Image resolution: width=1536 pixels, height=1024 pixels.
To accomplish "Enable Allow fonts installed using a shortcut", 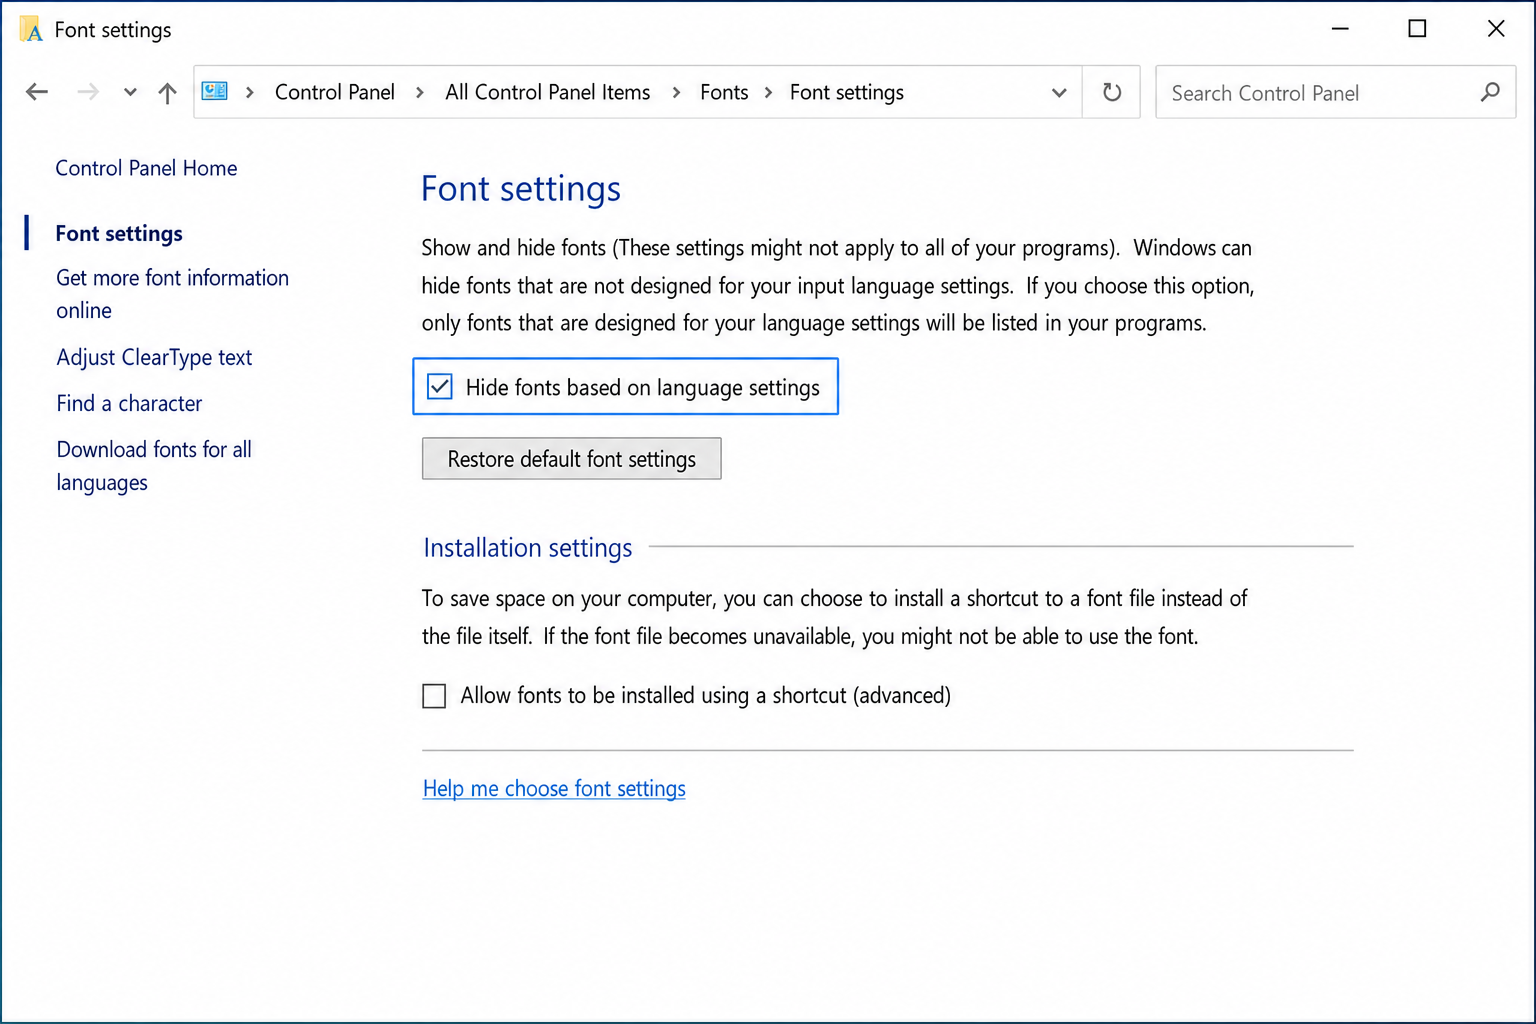I will point(434,696).
